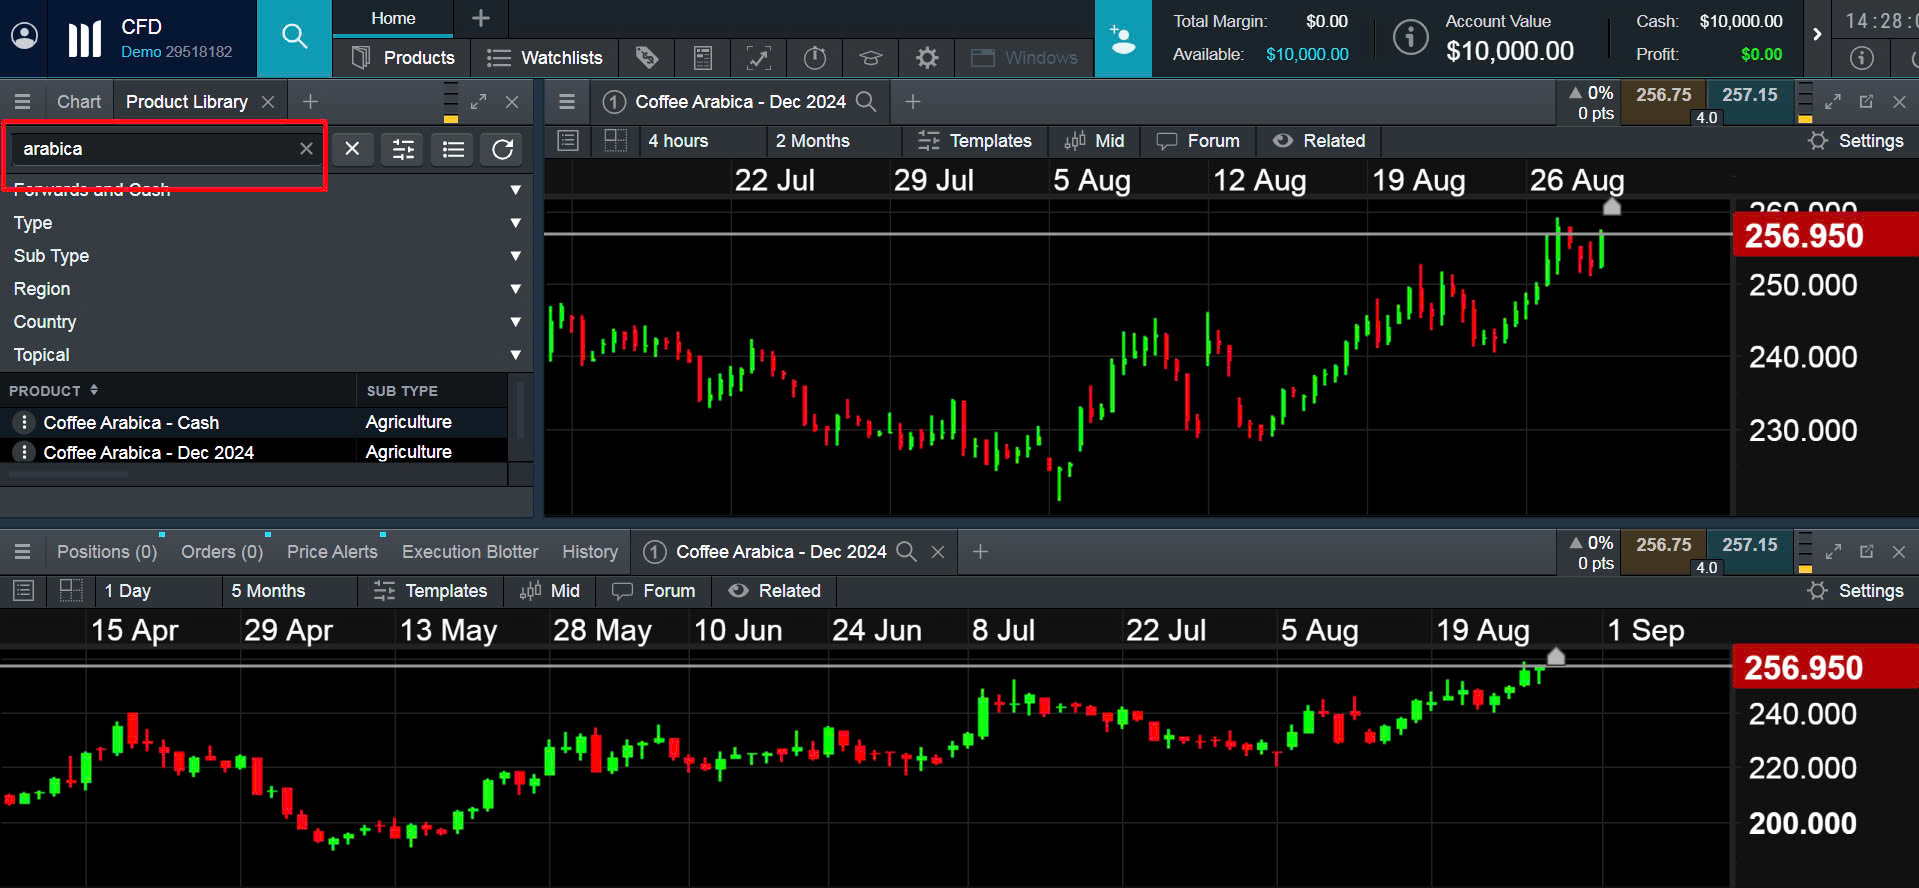This screenshot has height=888, width=1919.
Task: Open the 4 hours interval dropdown
Action: tap(702, 141)
